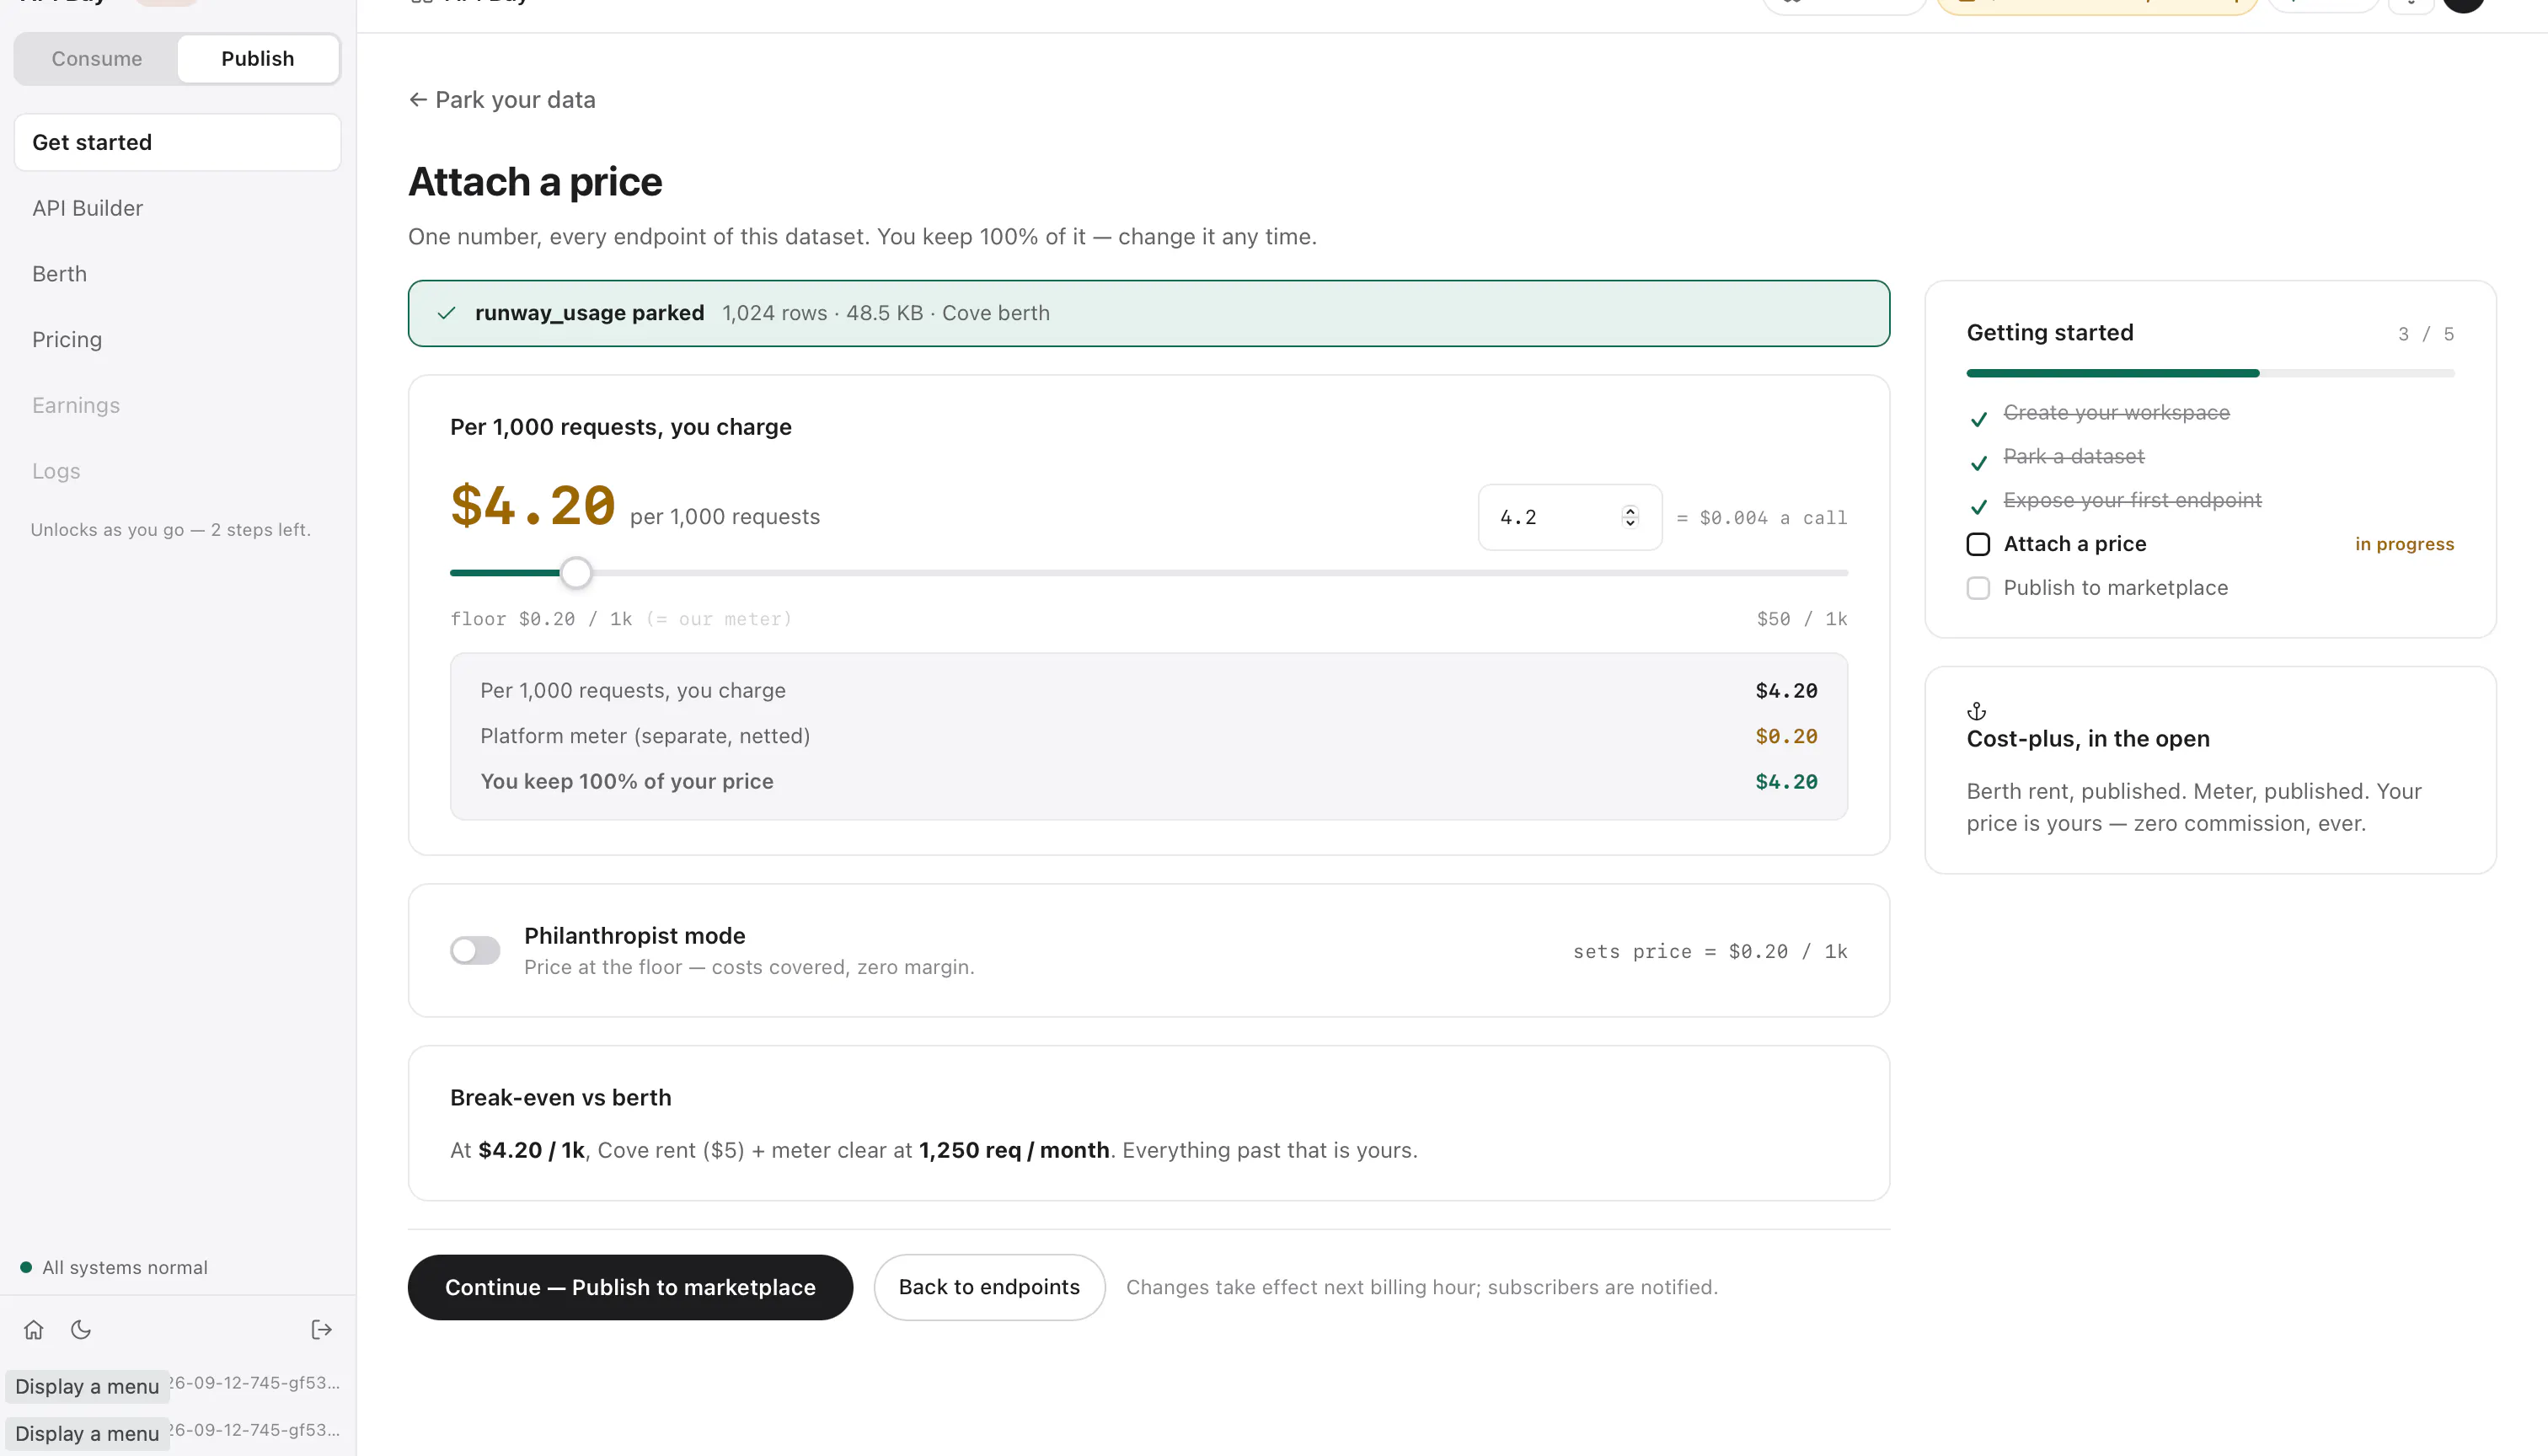Click the 'in progress' status label

(2404, 544)
